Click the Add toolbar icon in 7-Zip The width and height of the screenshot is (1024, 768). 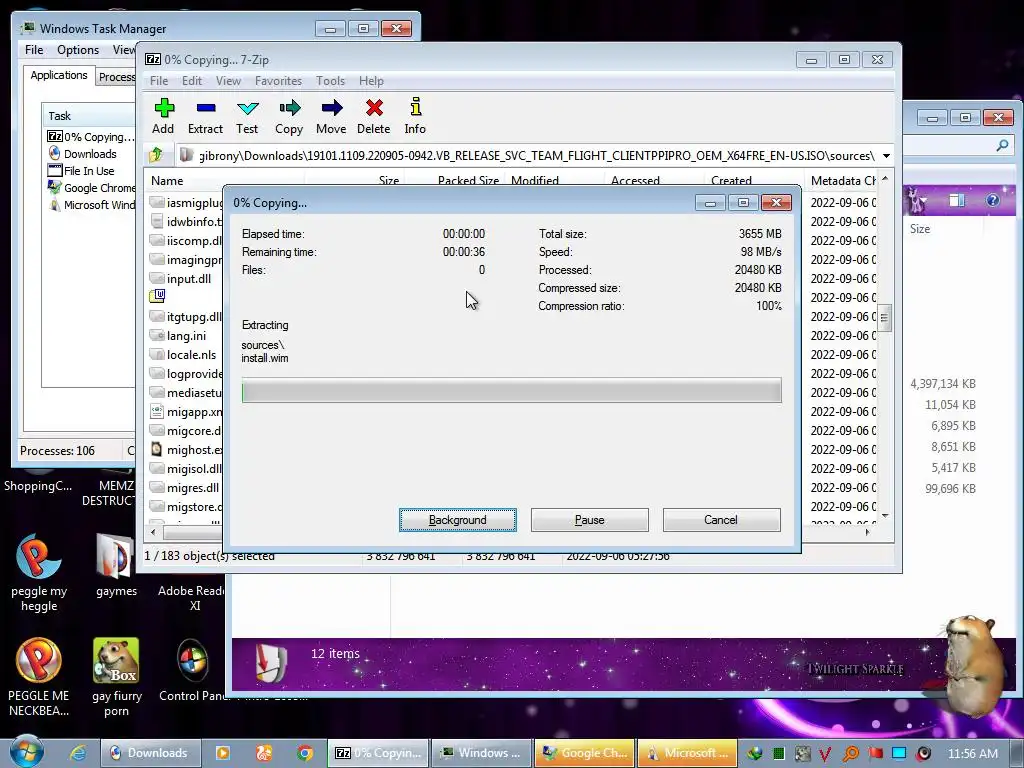coord(163,116)
